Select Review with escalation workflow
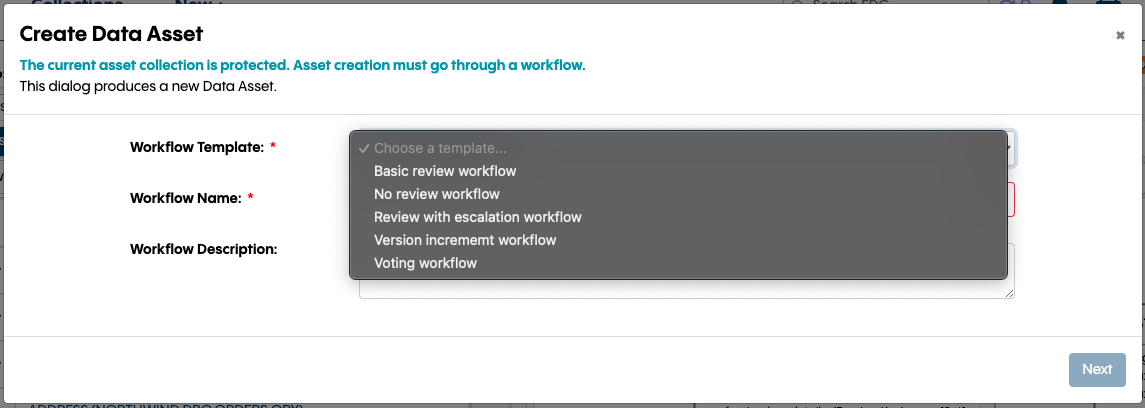 (x=477, y=217)
